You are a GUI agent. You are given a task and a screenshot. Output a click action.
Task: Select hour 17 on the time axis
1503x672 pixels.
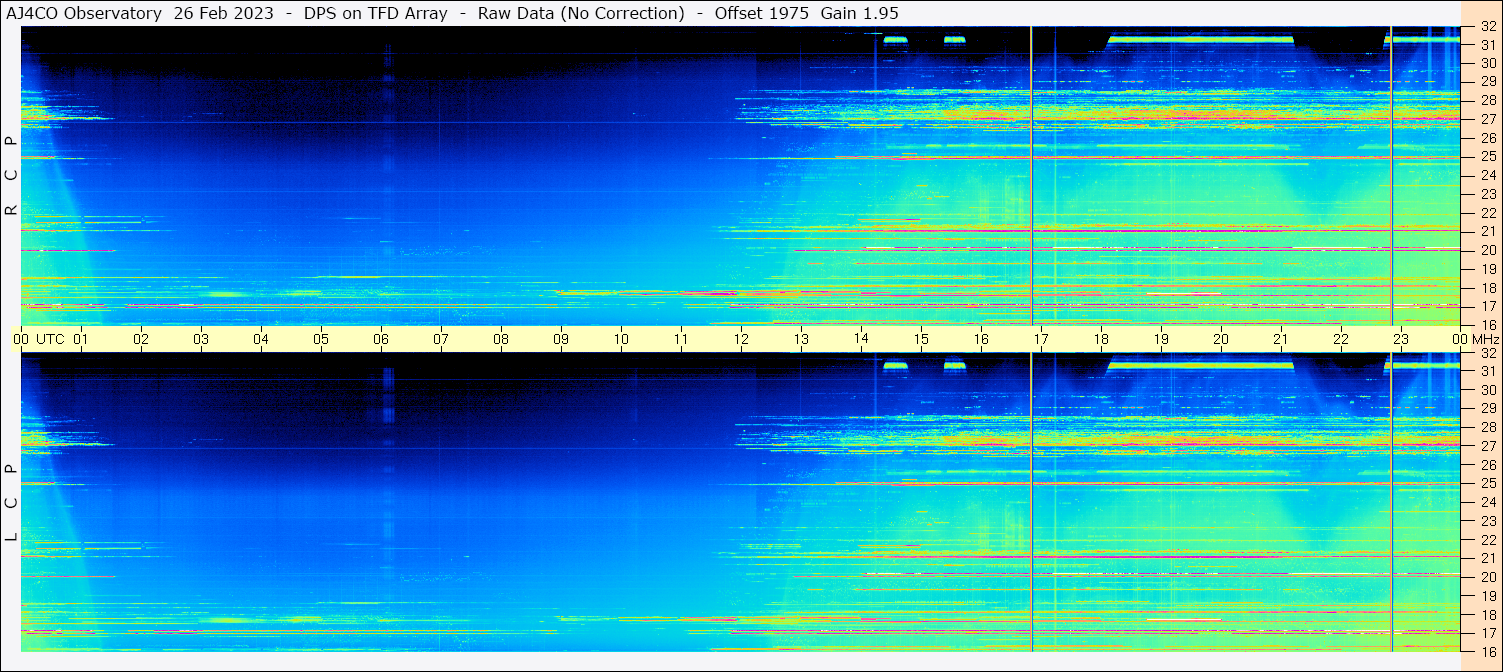pyautogui.click(x=1041, y=339)
